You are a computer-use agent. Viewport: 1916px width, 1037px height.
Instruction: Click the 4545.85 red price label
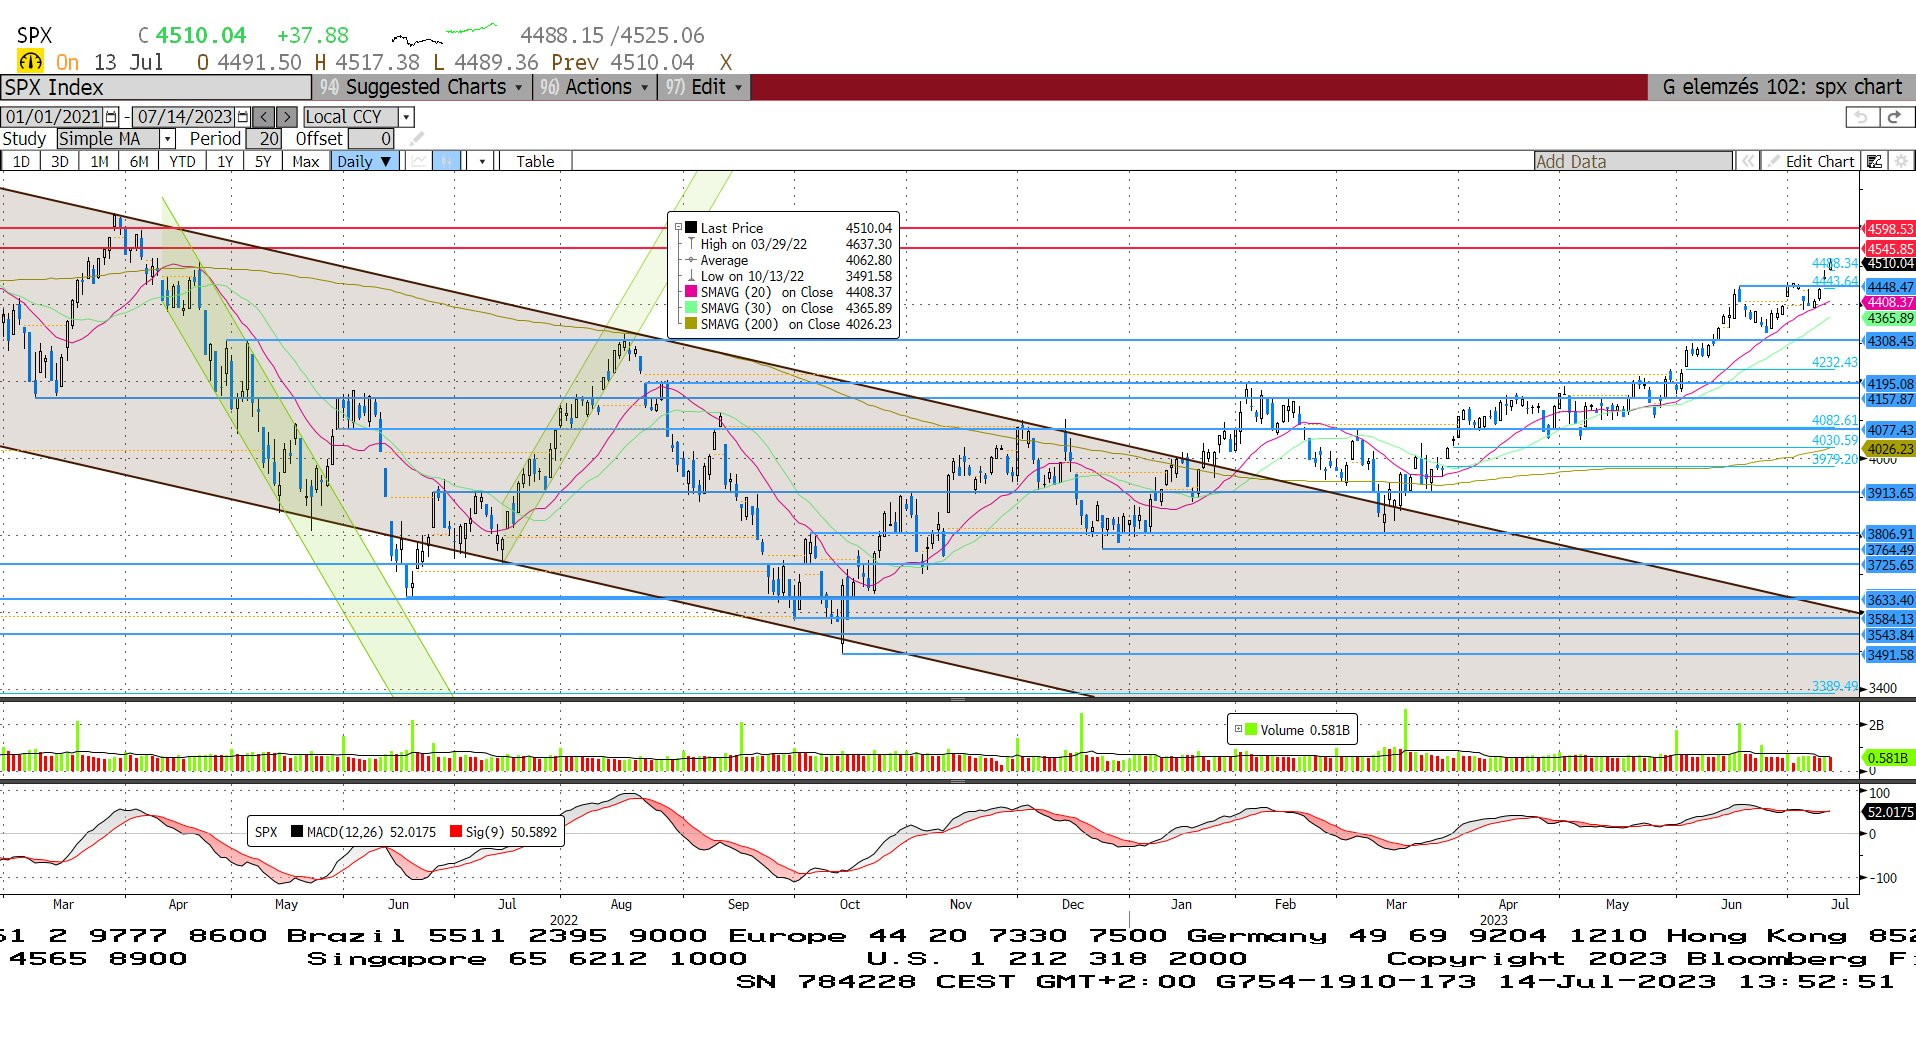(1889, 248)
